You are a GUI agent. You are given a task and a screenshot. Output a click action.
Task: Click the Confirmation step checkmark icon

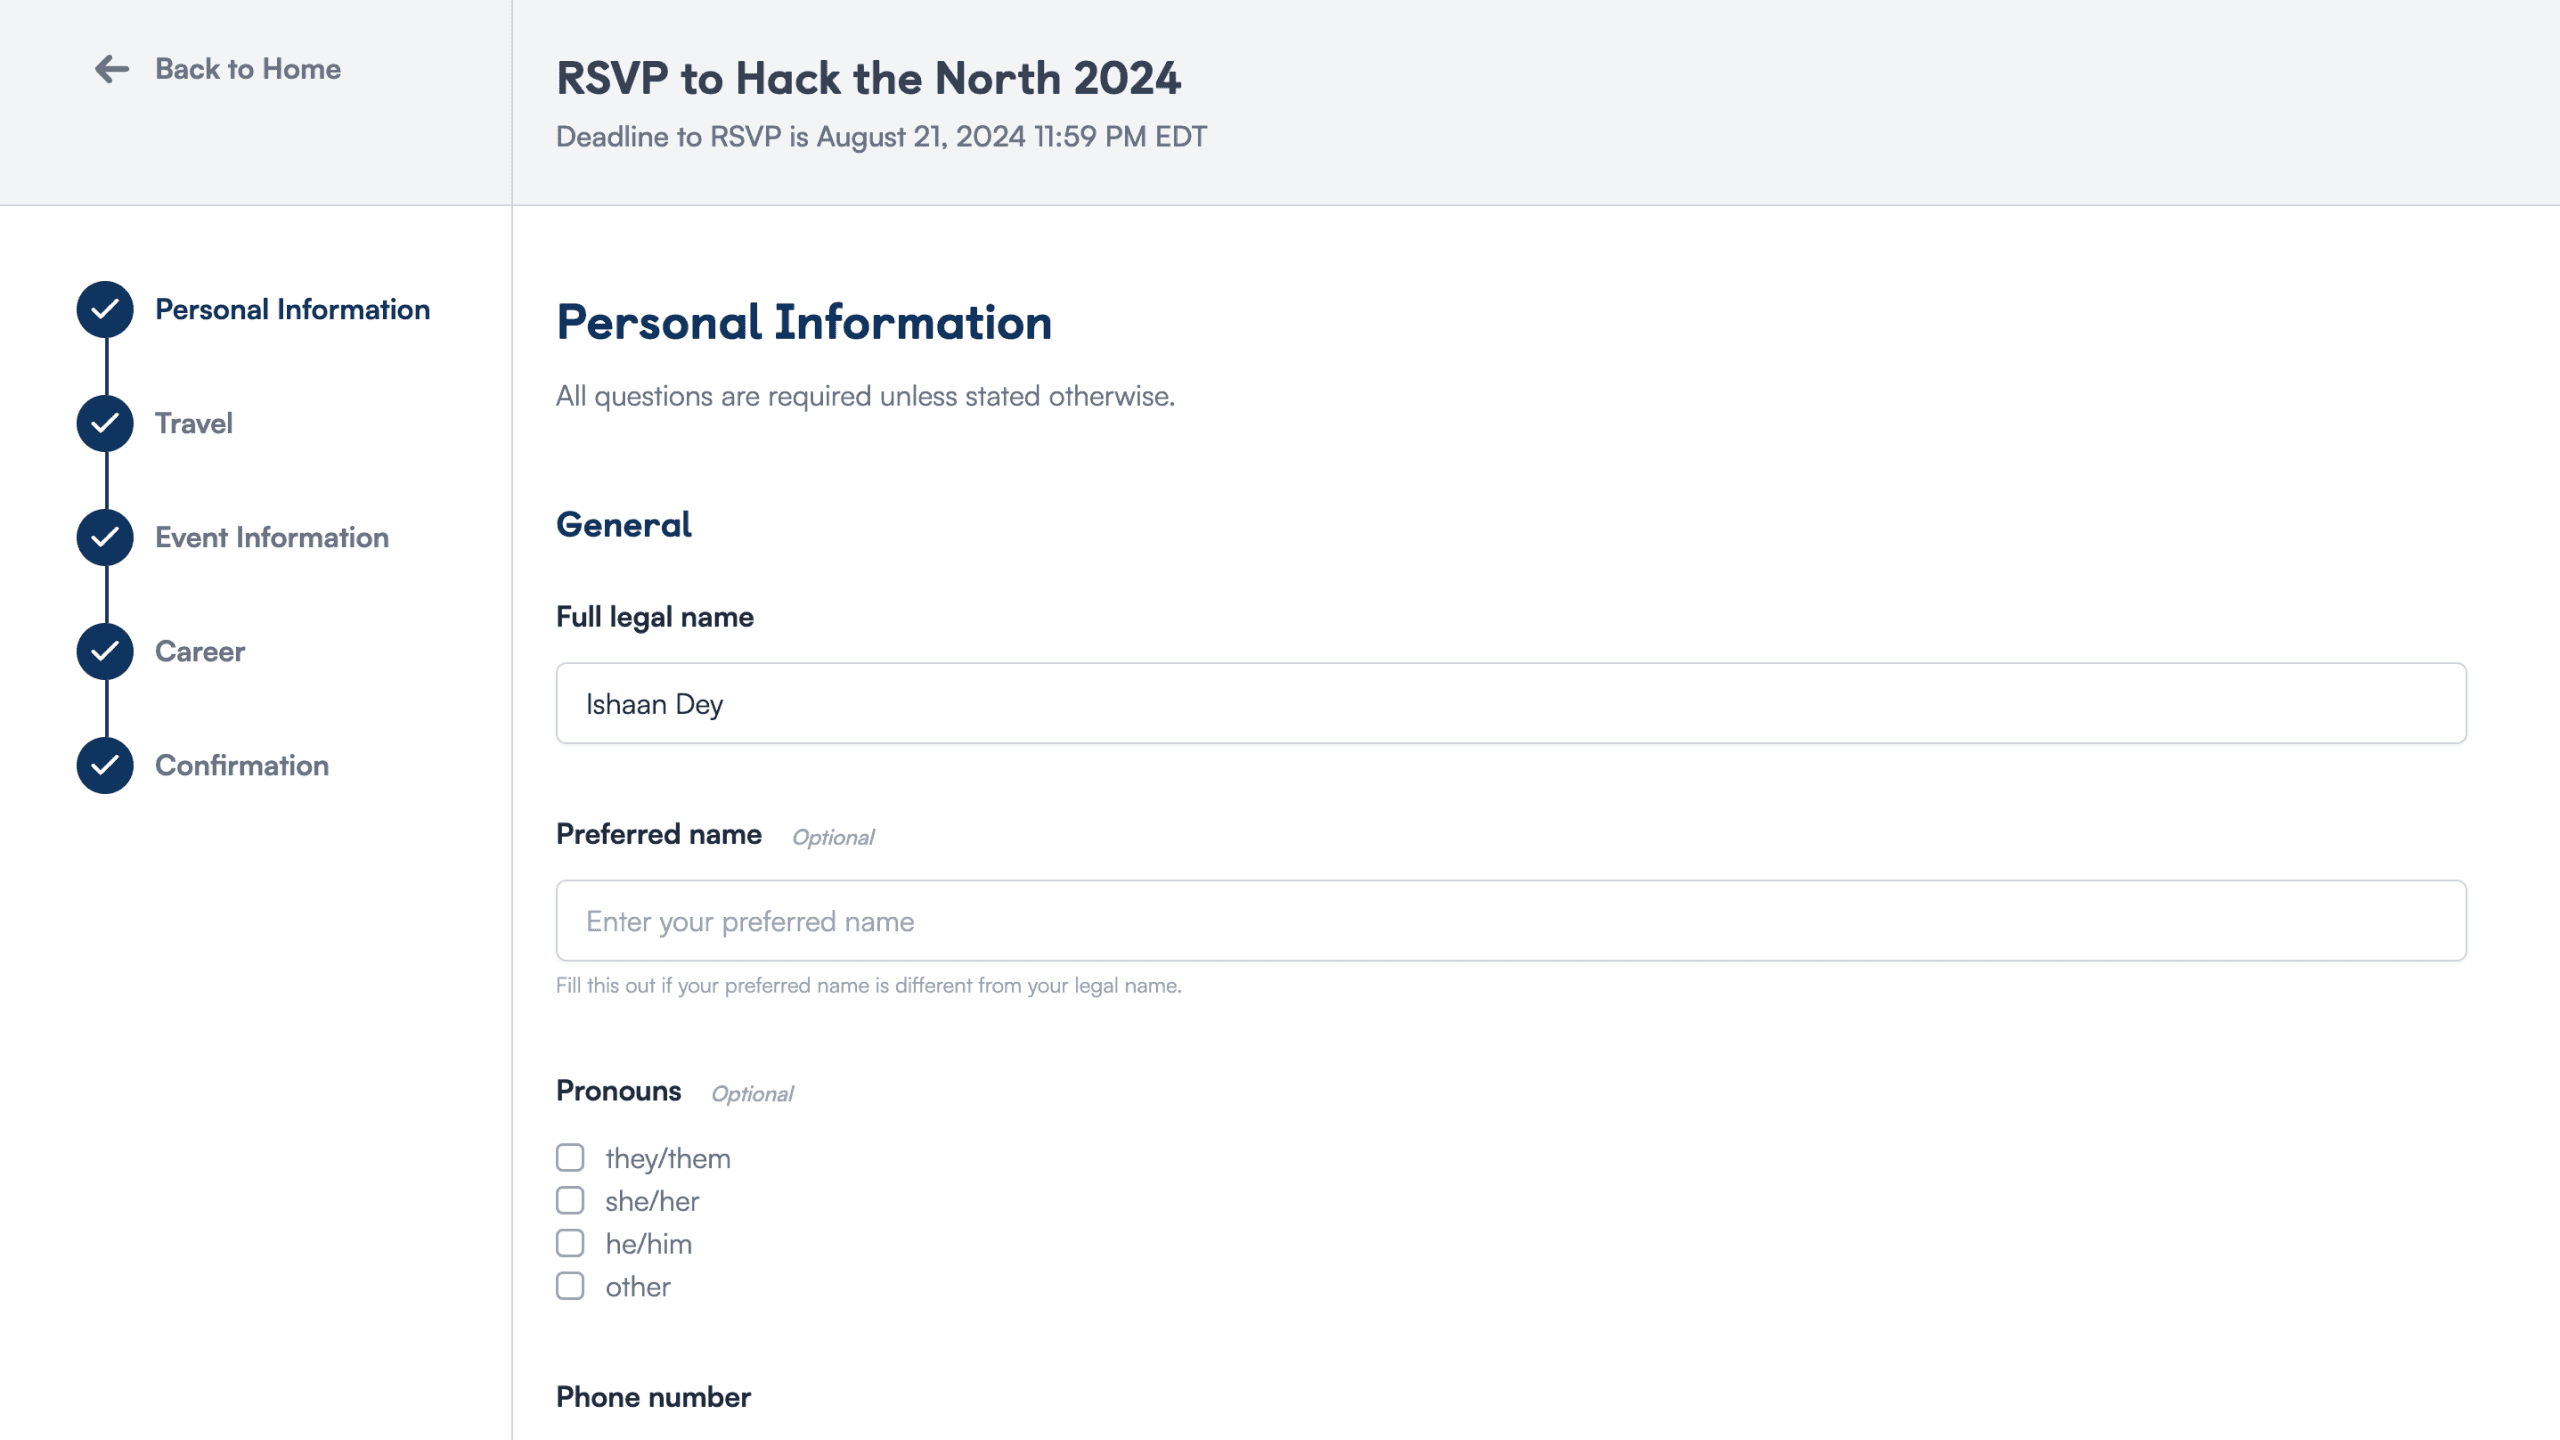(x=104, y=766)
